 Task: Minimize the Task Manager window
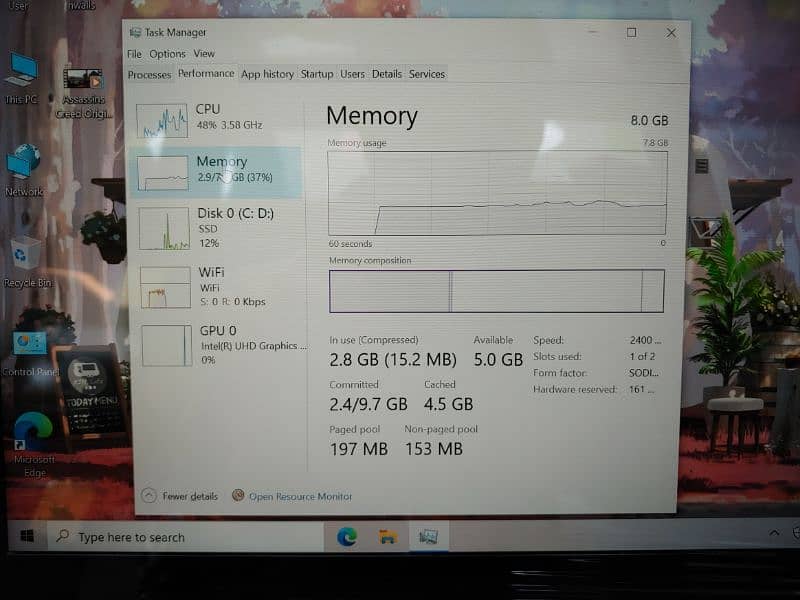pyautogui.click(x=593, y=33)
